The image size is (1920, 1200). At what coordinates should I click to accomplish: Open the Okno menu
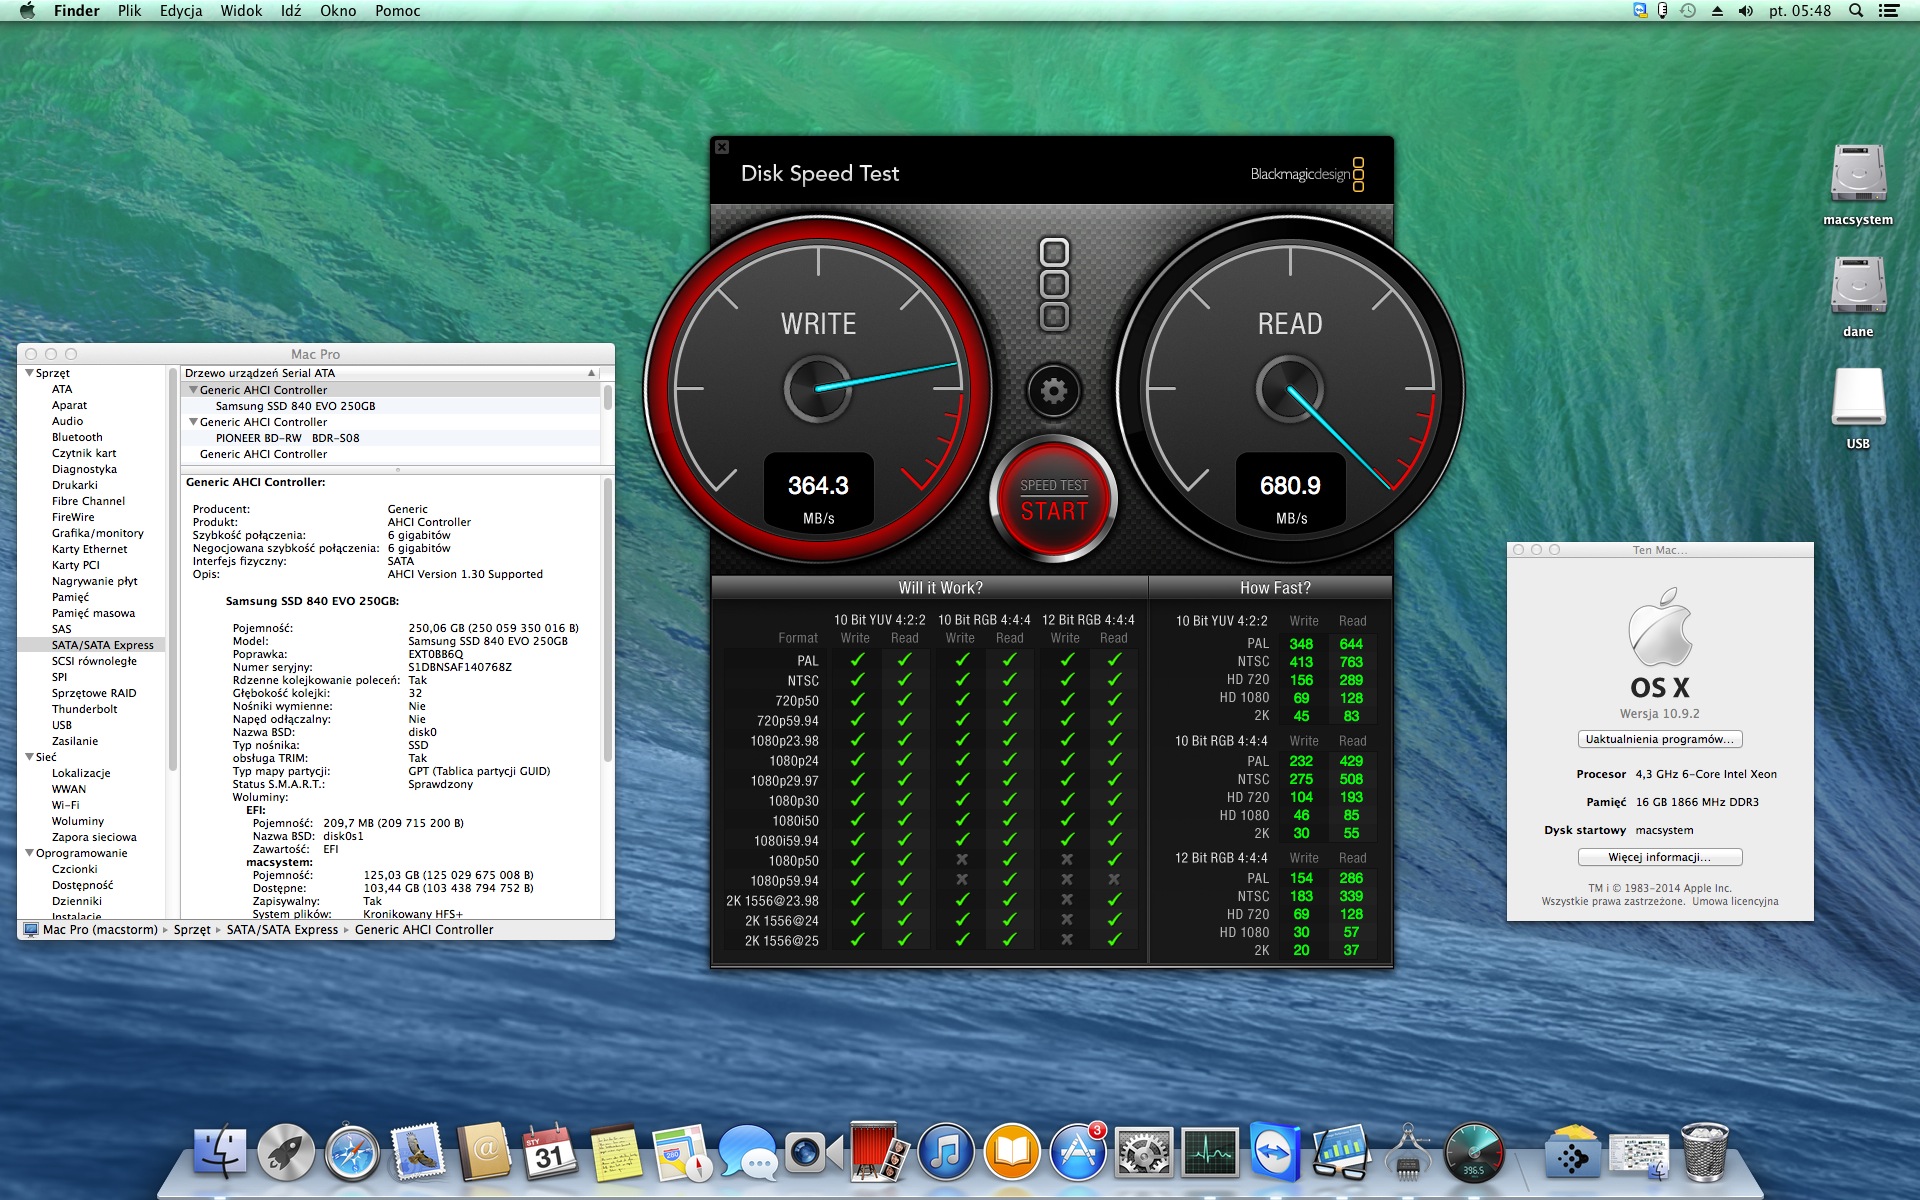click(338, 11)
